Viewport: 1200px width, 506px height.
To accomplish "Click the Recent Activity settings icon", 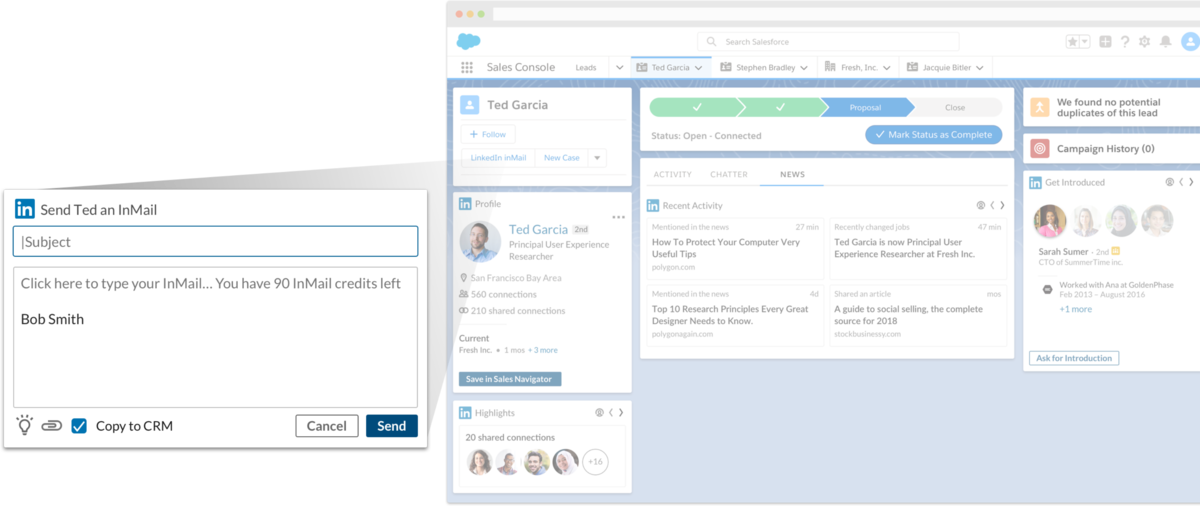I will coord(981,205).
